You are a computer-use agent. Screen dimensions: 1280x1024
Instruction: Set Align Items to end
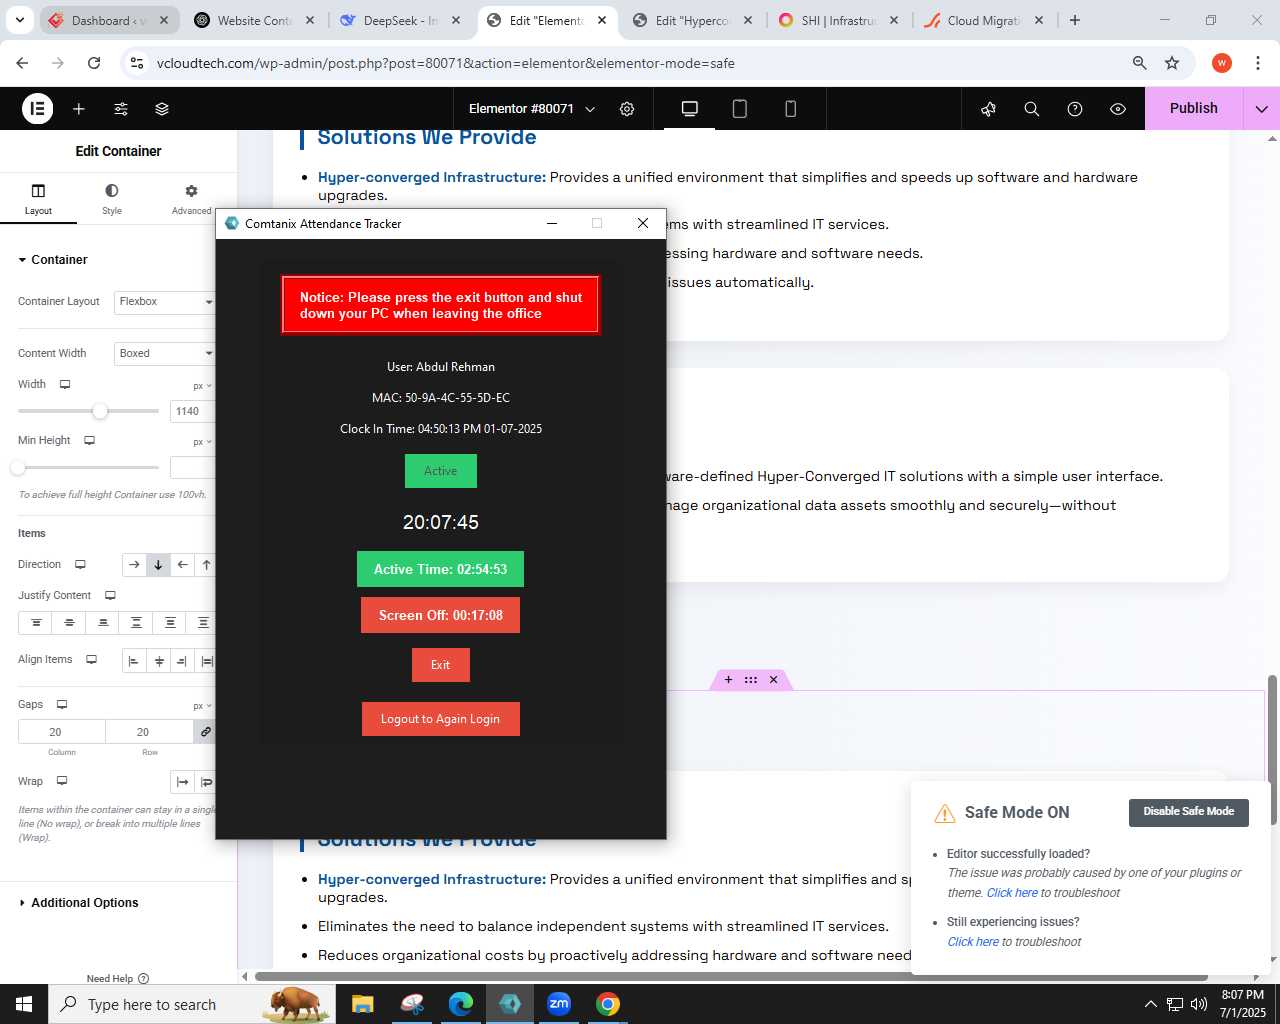coord(182,661)
